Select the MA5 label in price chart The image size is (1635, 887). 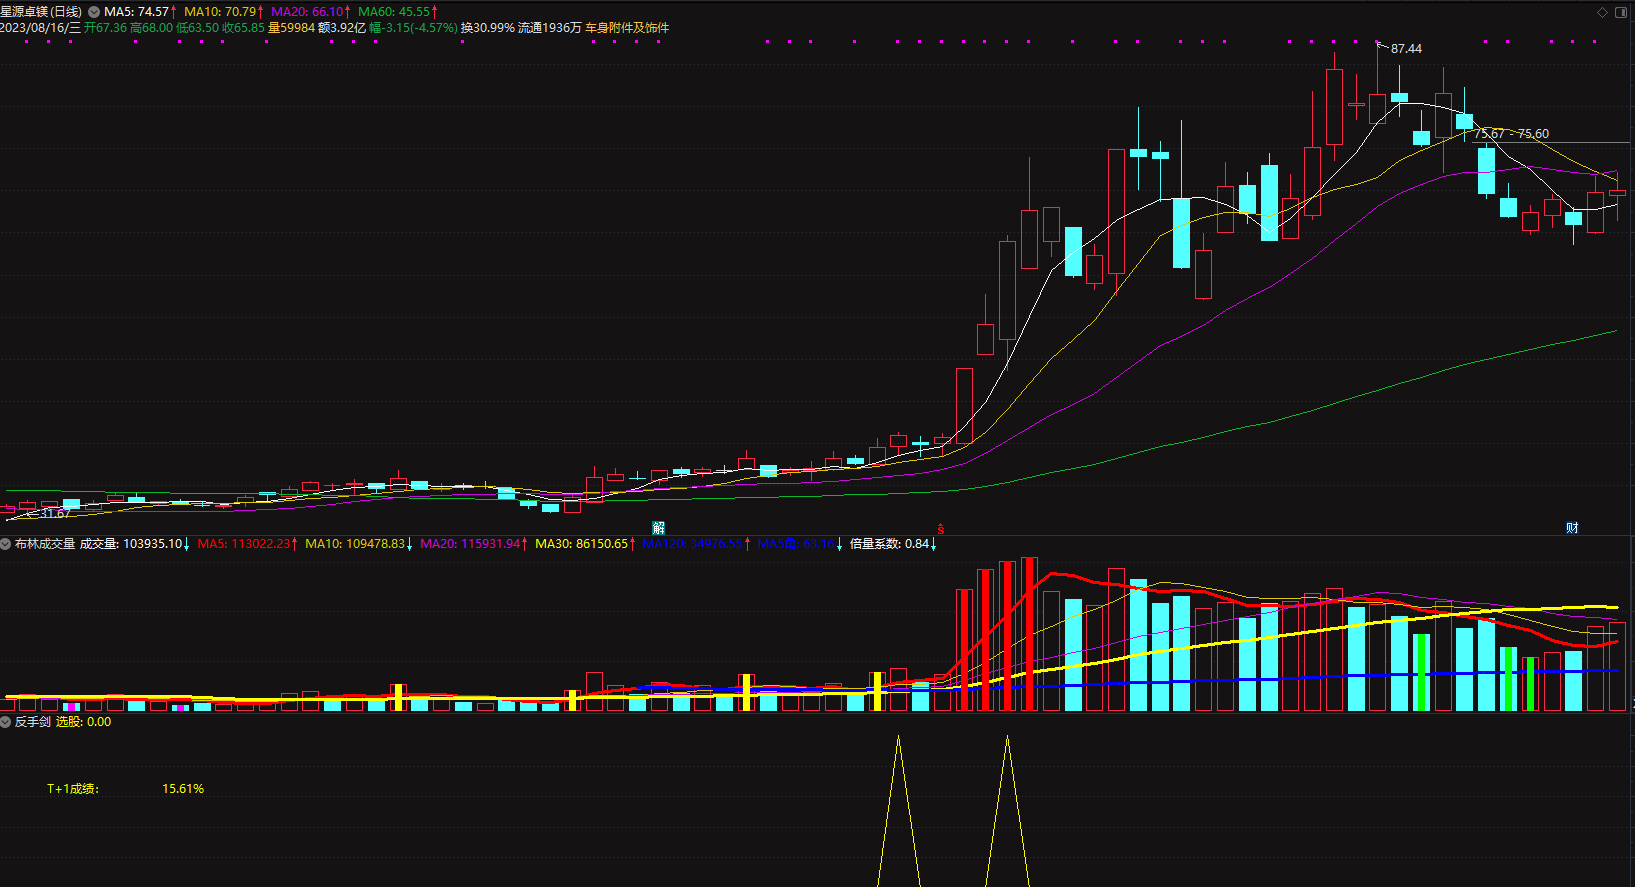pos(137,12)
